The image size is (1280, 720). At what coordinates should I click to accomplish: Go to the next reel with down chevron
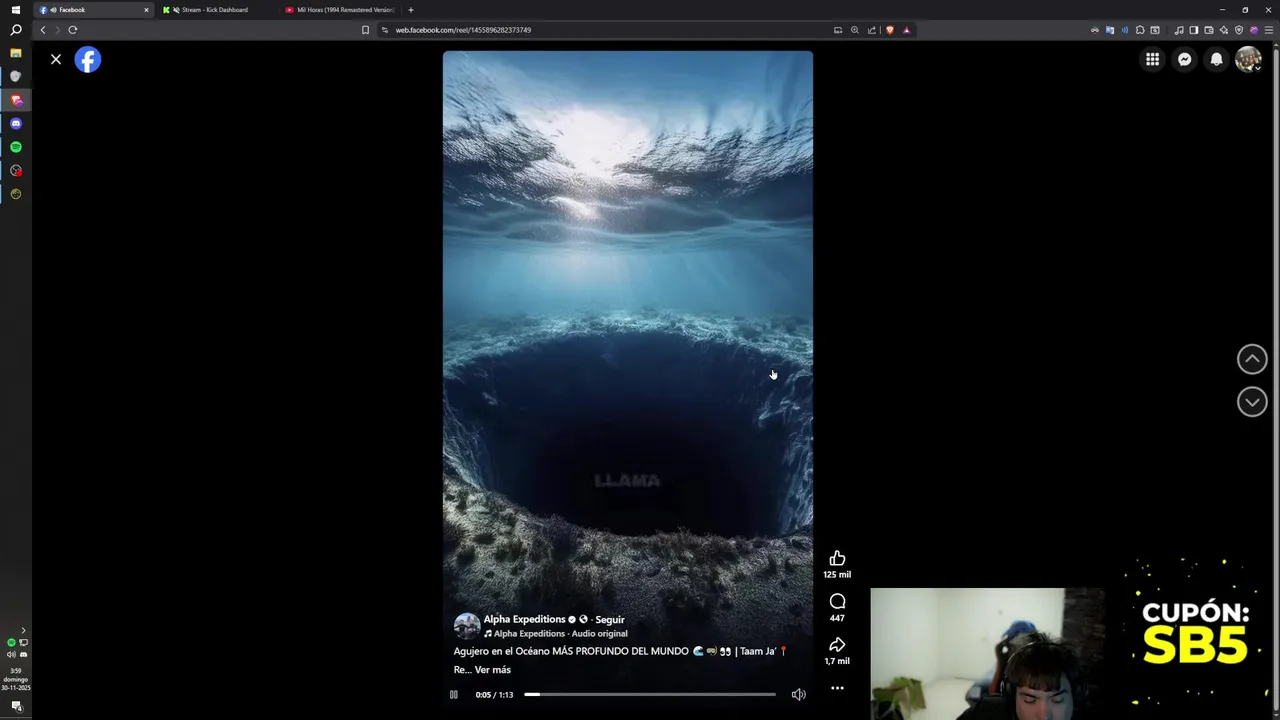pos(1252,402)
